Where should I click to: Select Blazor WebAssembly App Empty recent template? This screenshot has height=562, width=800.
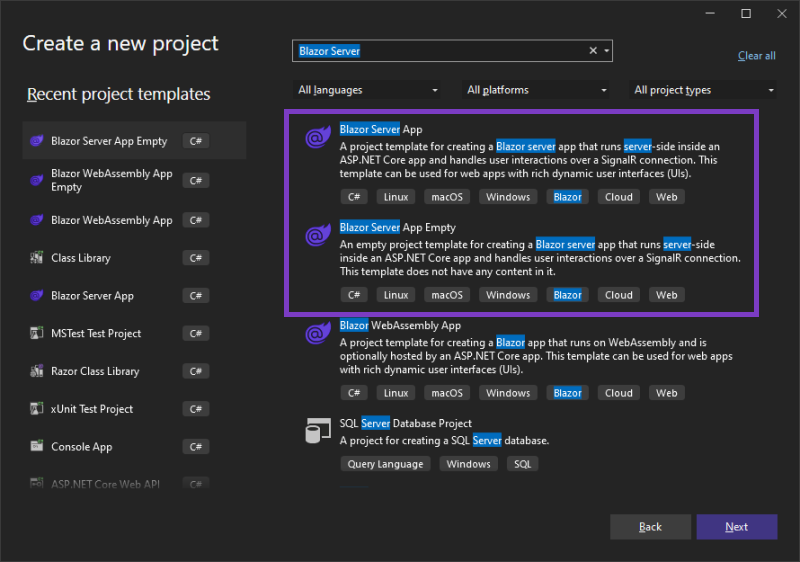coord(134,180)
